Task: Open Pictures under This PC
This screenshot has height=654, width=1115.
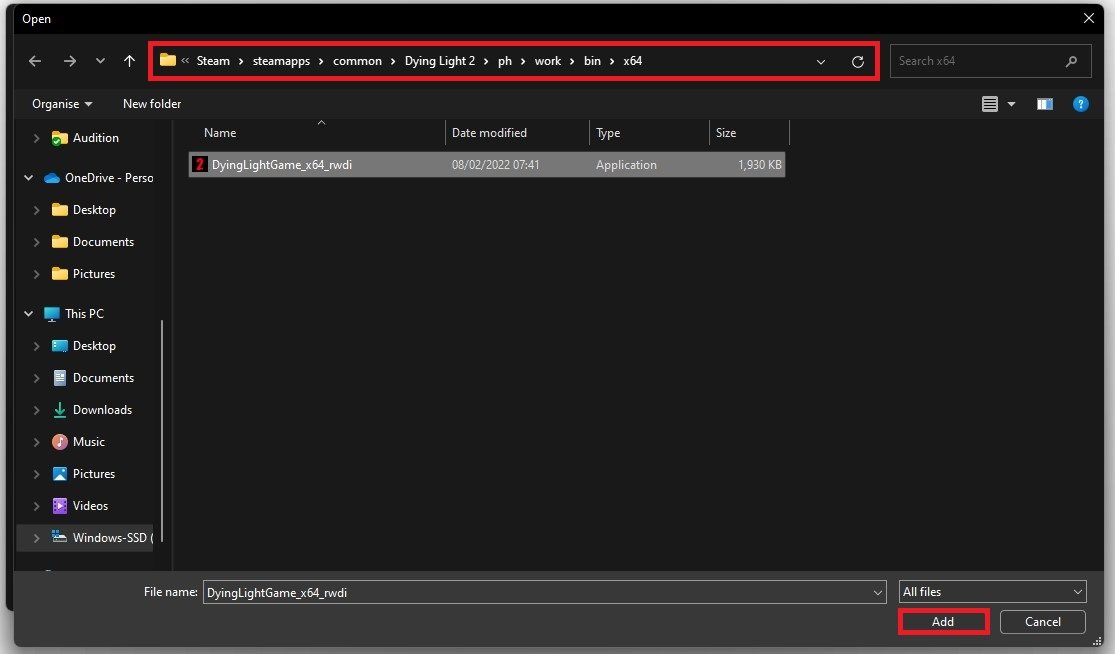Action: click(x=94, y=473)
